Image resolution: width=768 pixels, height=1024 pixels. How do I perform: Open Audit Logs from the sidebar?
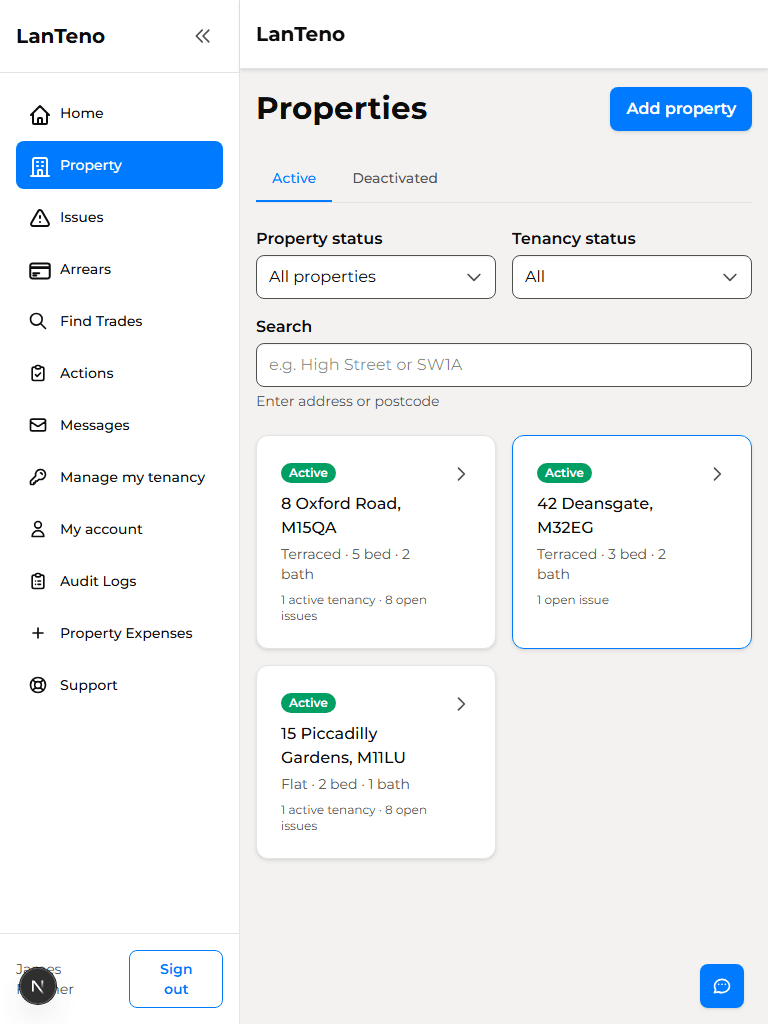(120, 581)
